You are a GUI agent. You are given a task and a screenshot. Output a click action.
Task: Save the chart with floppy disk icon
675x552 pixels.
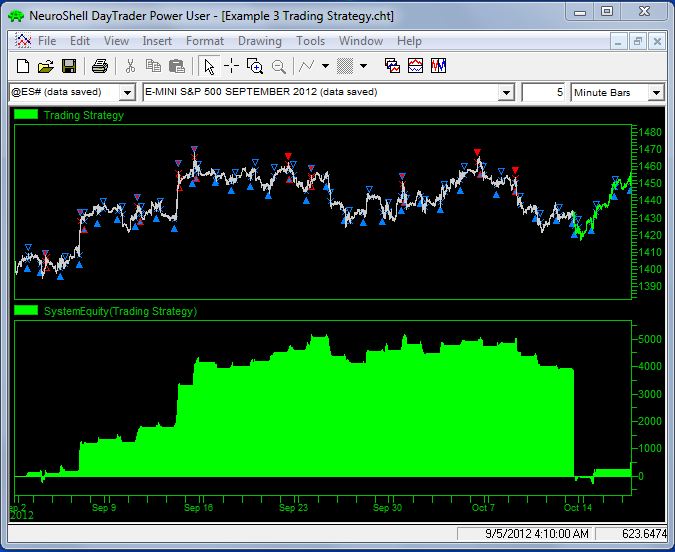coord(69,66)
